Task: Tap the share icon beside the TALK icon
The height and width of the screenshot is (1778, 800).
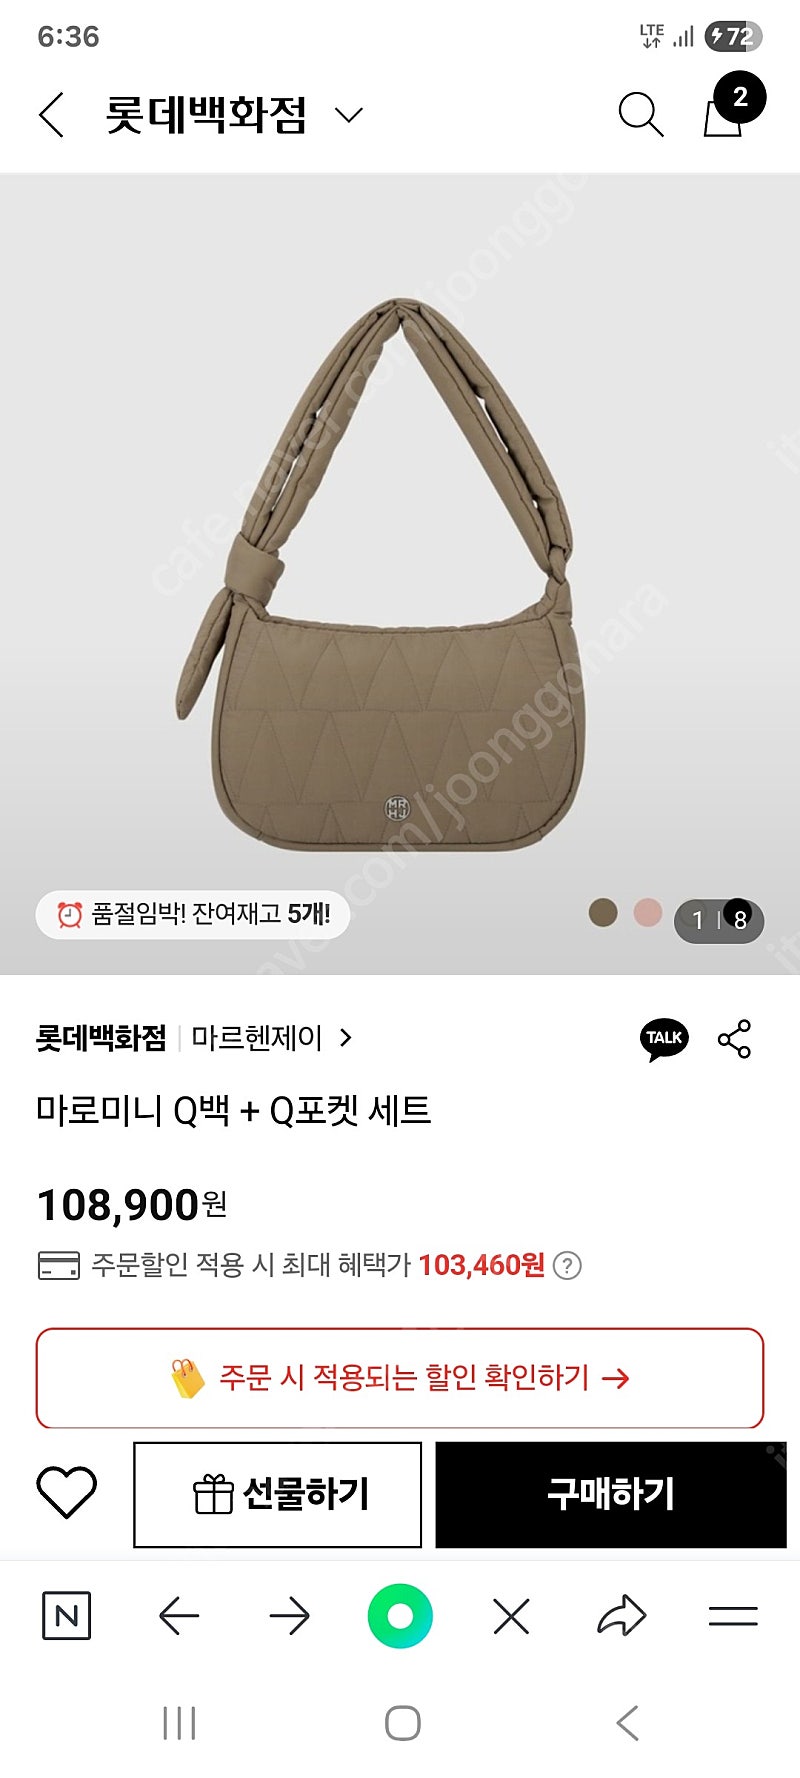Action: (x=735, y=1039)
